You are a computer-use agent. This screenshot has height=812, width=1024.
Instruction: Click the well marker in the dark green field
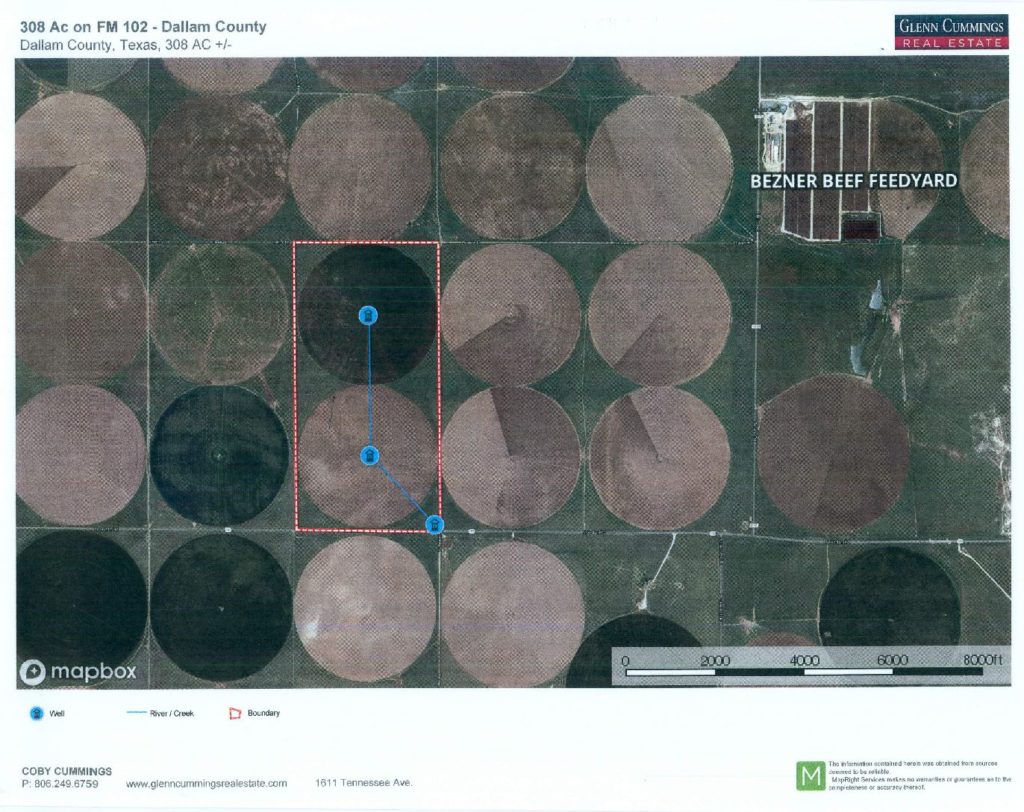(x=368, y=316)
